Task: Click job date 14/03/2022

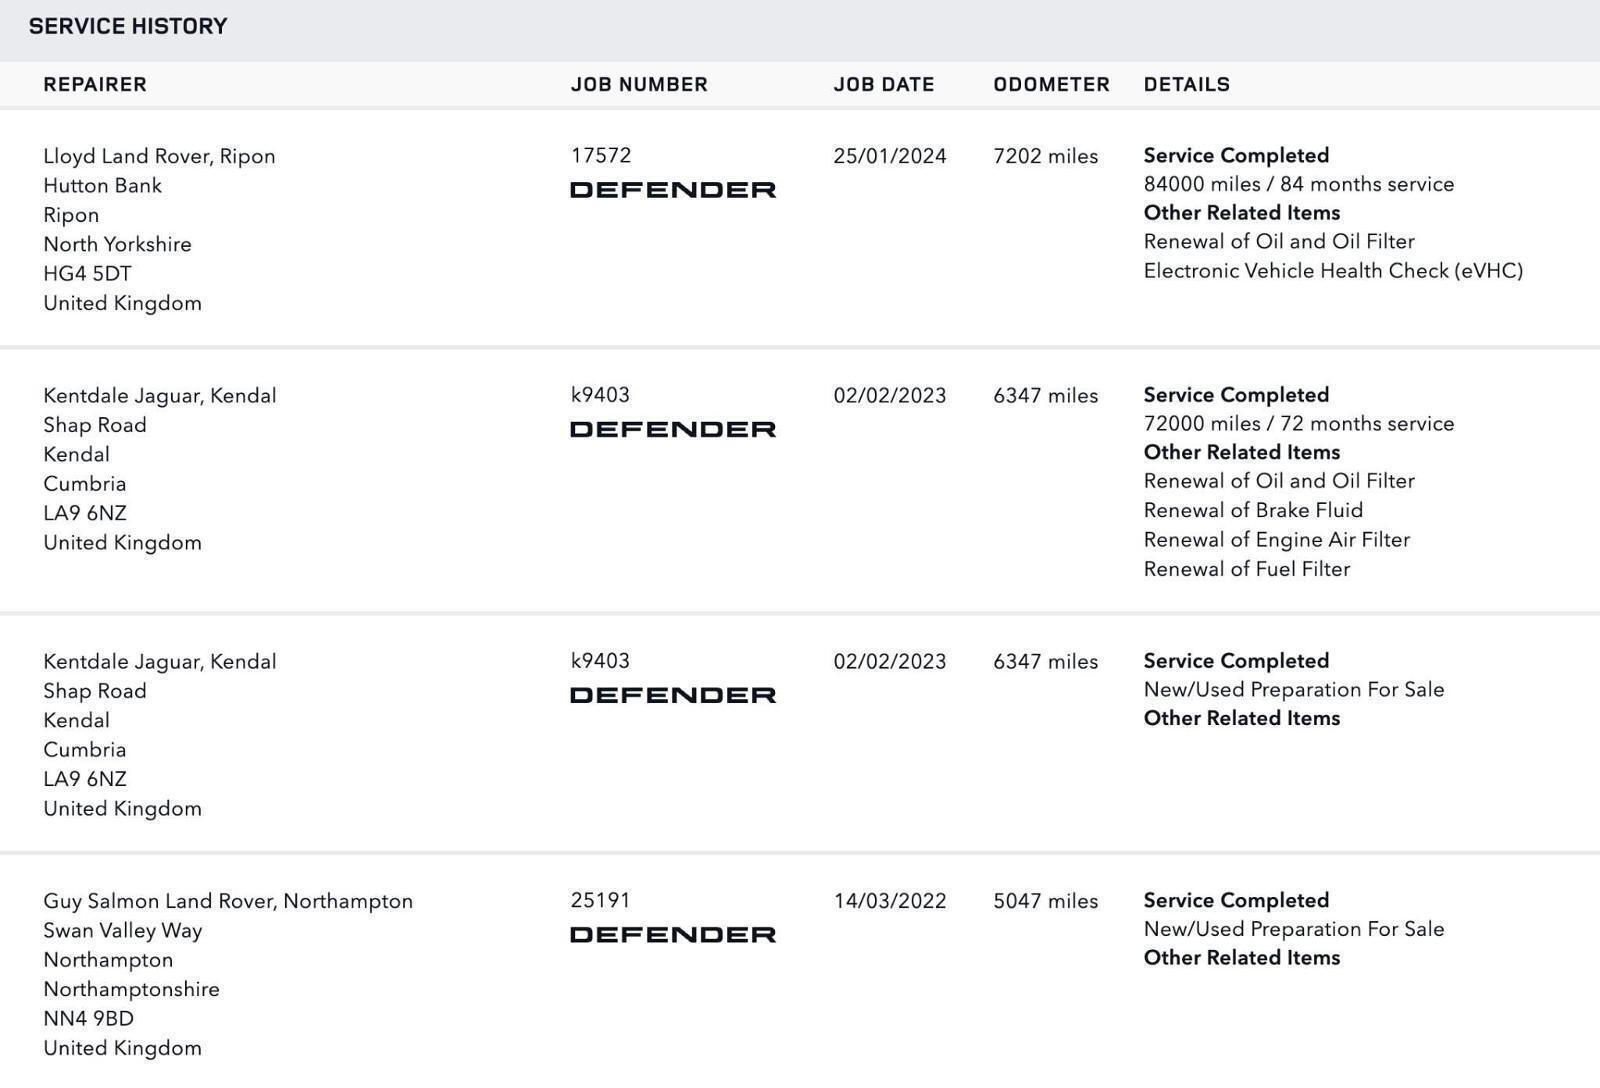Action: (890, 901)
